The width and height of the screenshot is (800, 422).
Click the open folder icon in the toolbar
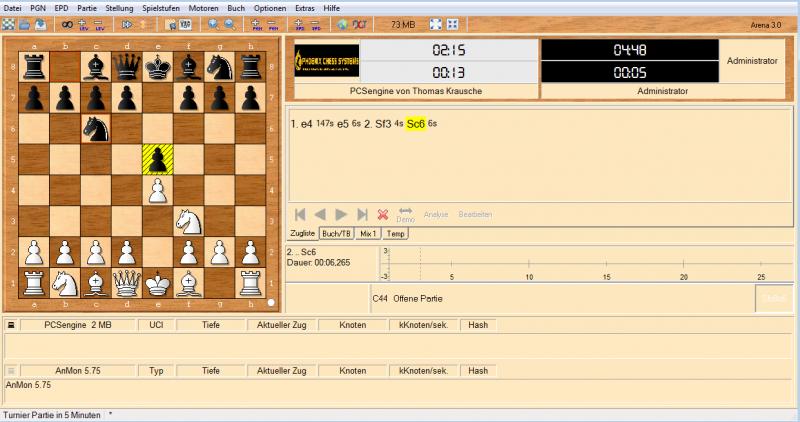pyautogui.click(x=25, y=23)
